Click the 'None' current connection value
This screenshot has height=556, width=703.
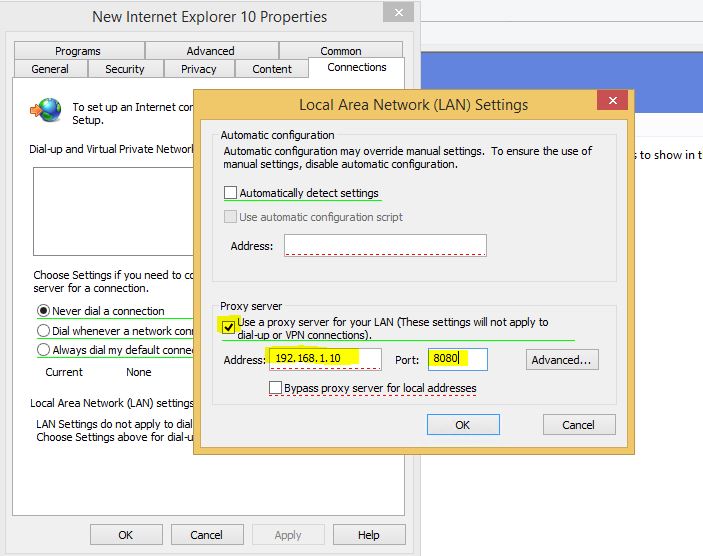click(x=139, y=372)
